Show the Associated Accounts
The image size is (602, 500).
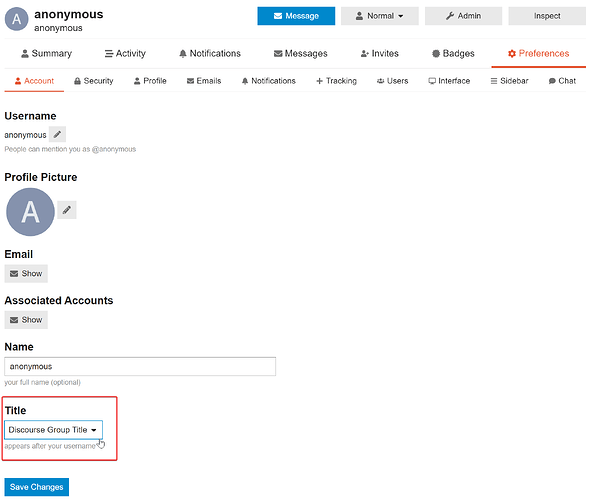coord(26,320)
